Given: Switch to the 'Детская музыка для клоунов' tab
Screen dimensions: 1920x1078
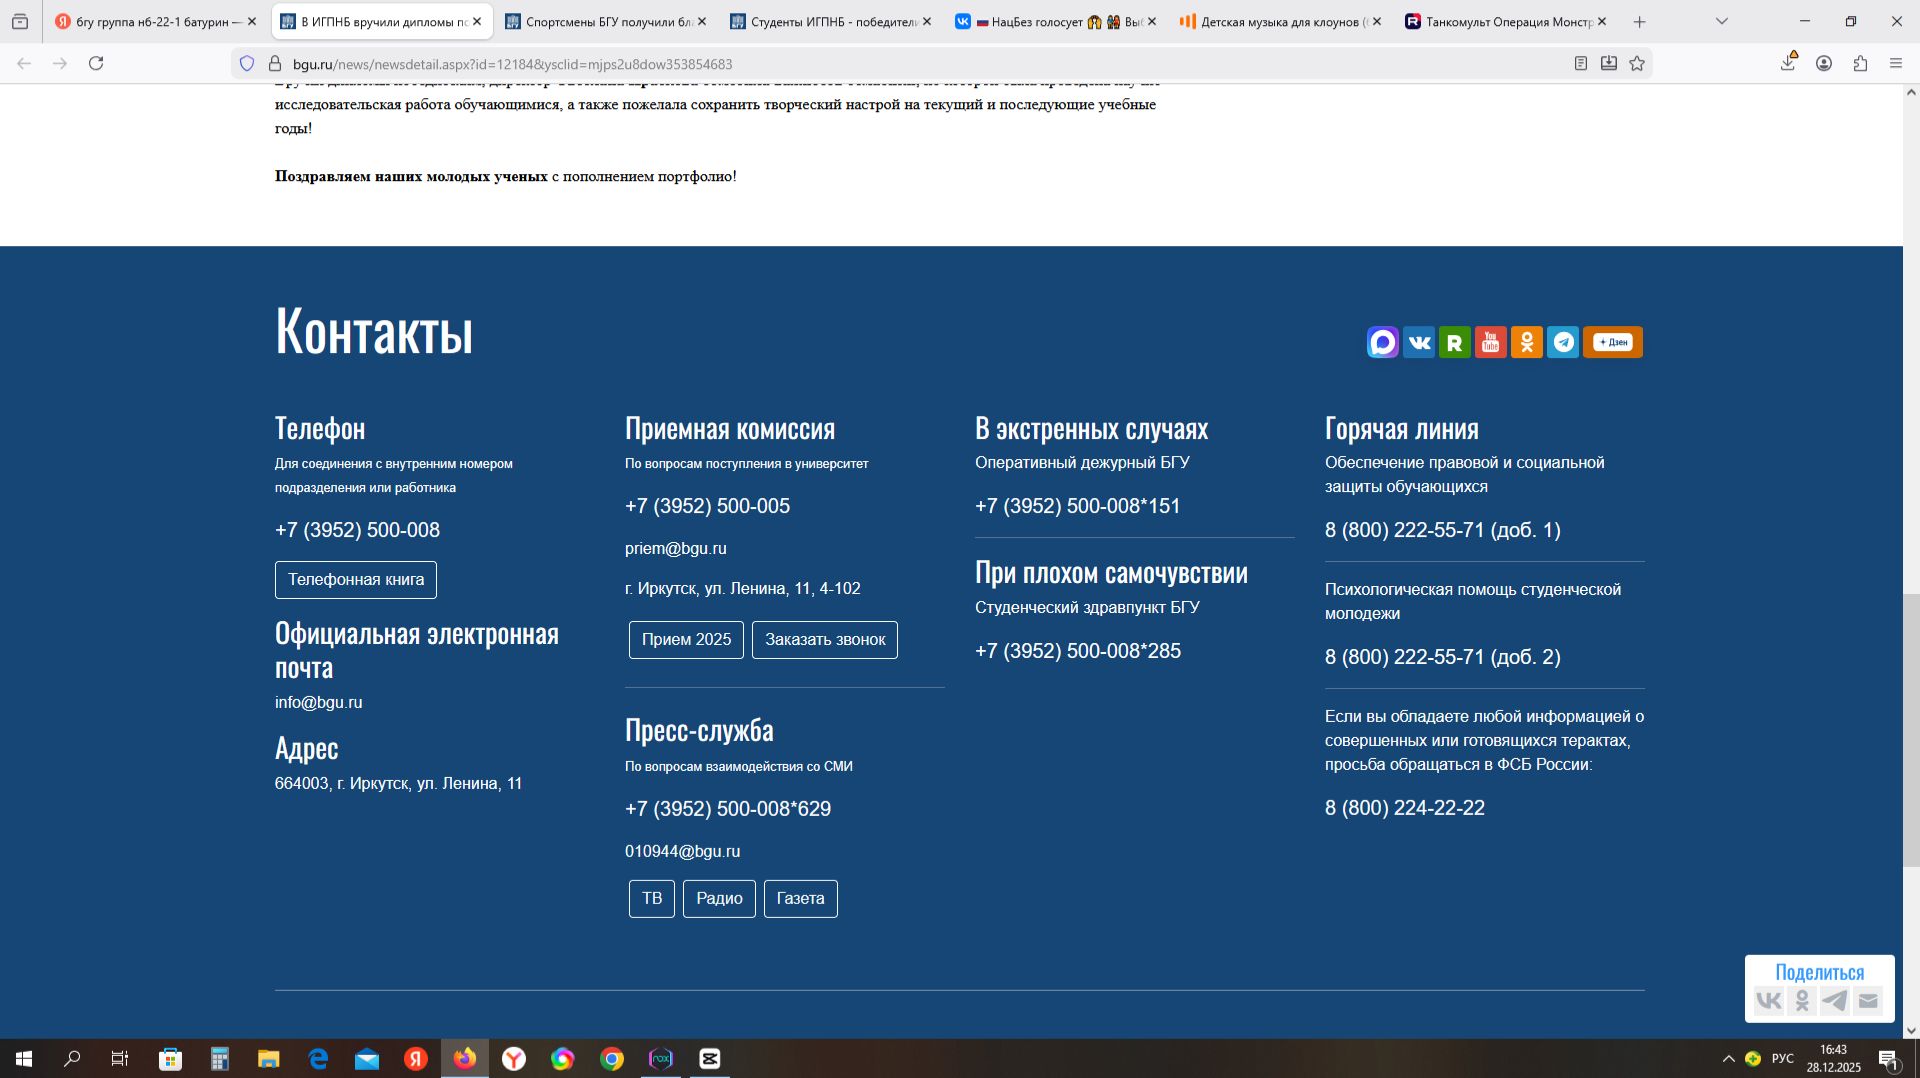Looking at the screenshot, I should tap(1282, 21).
